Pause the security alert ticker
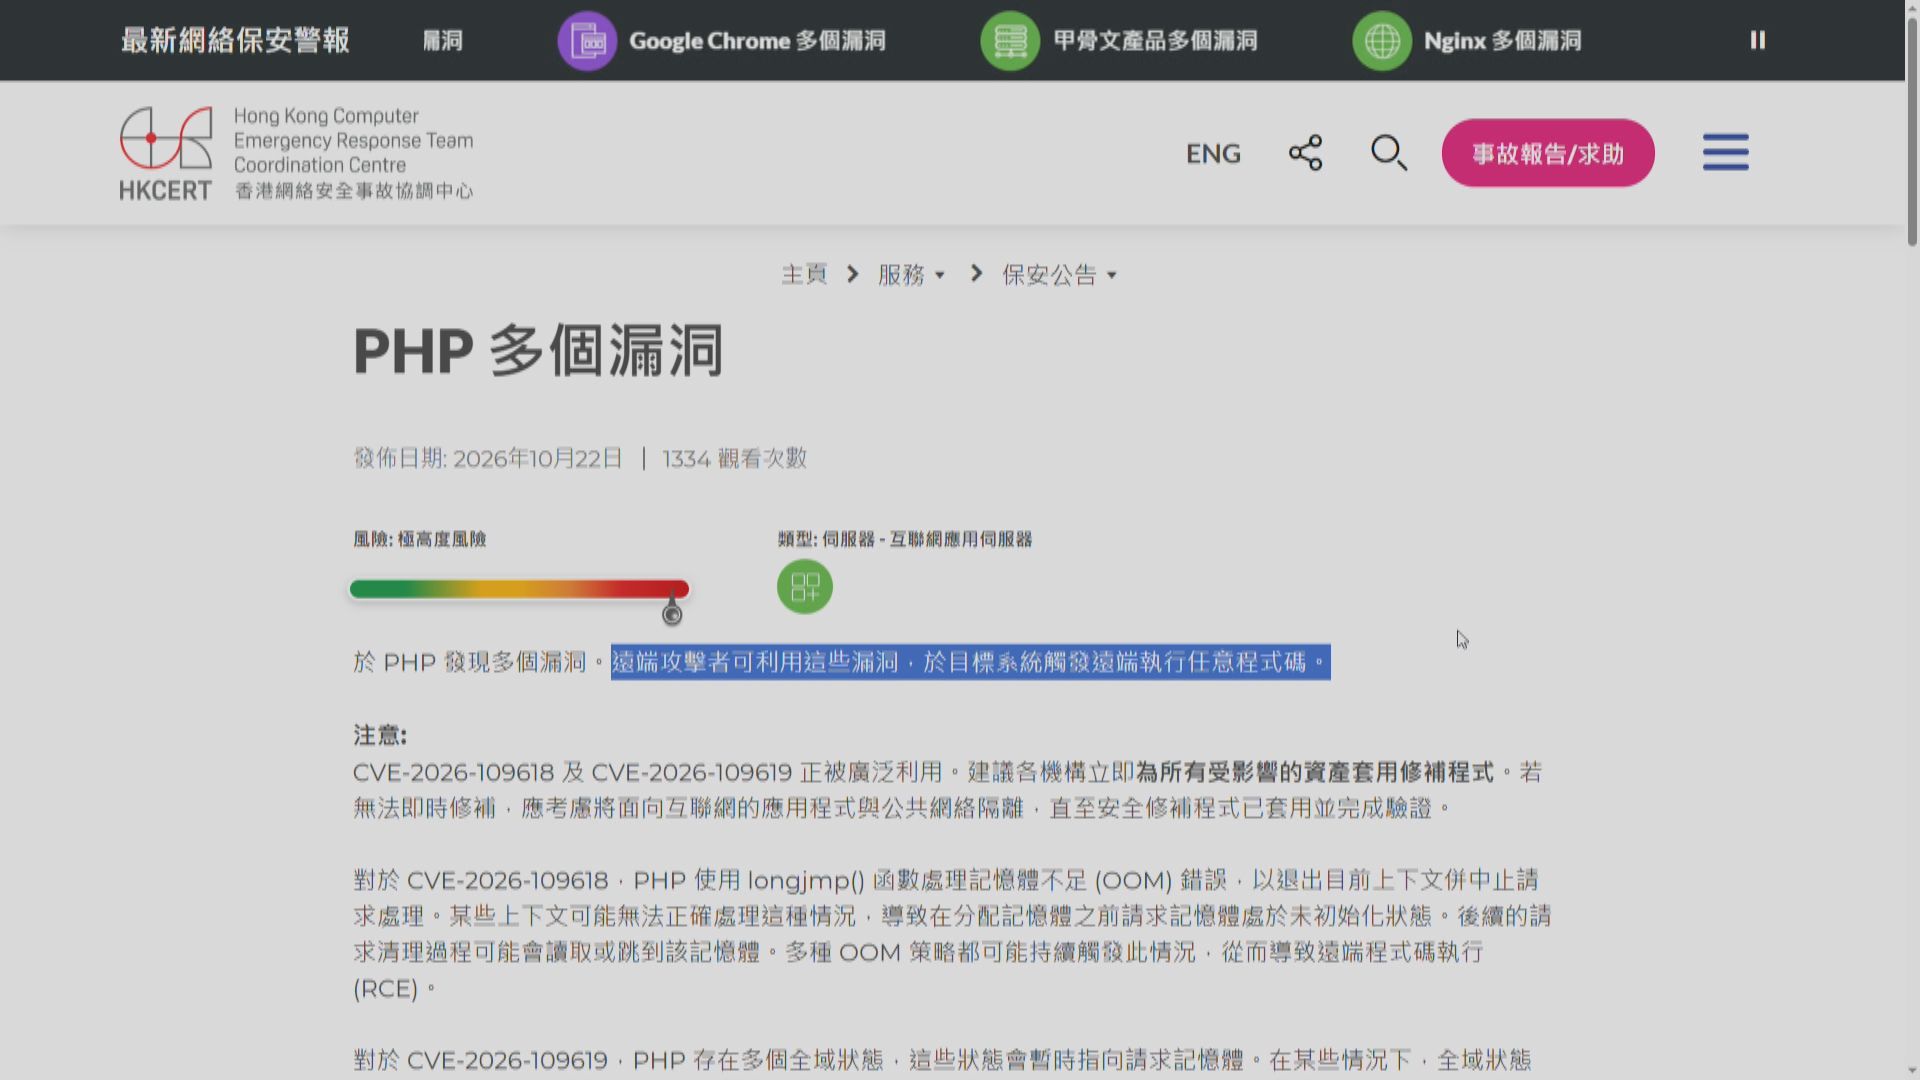This screenshot has height=1080, width=1920. pyautogui.click(x=1757, y=40)
